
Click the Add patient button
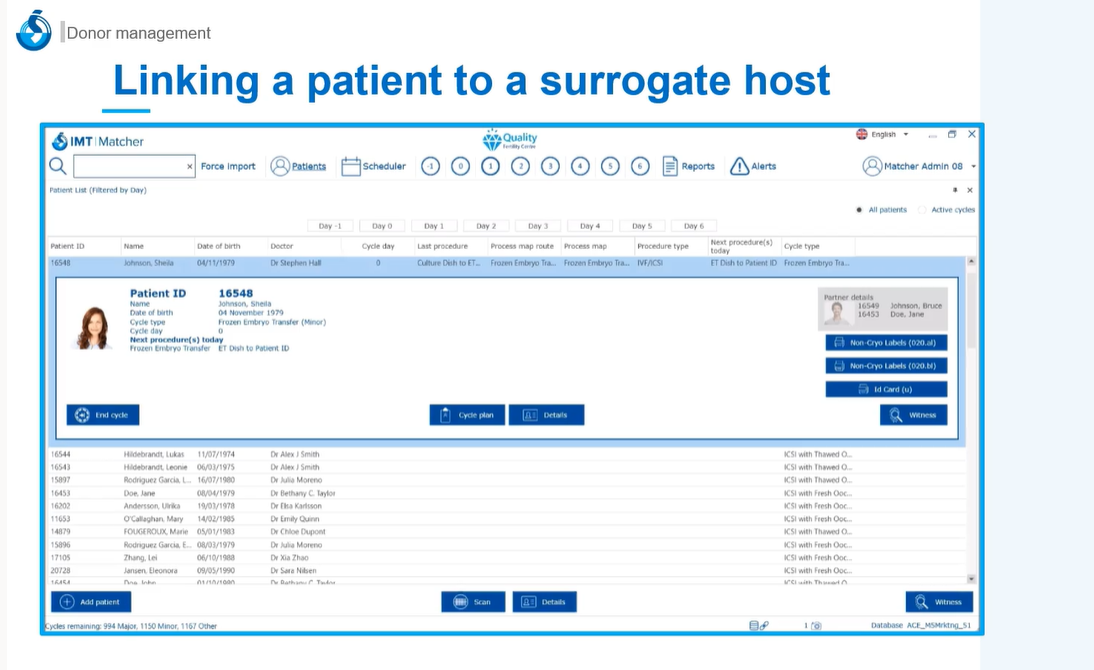[91, 602]
